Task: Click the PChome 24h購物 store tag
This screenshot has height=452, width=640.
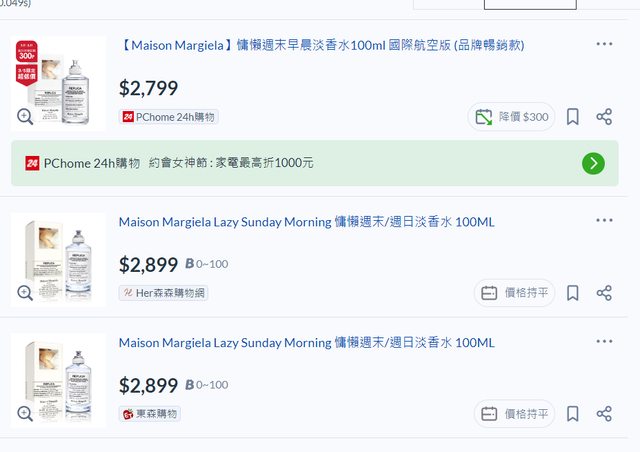Action: [168, 117]
